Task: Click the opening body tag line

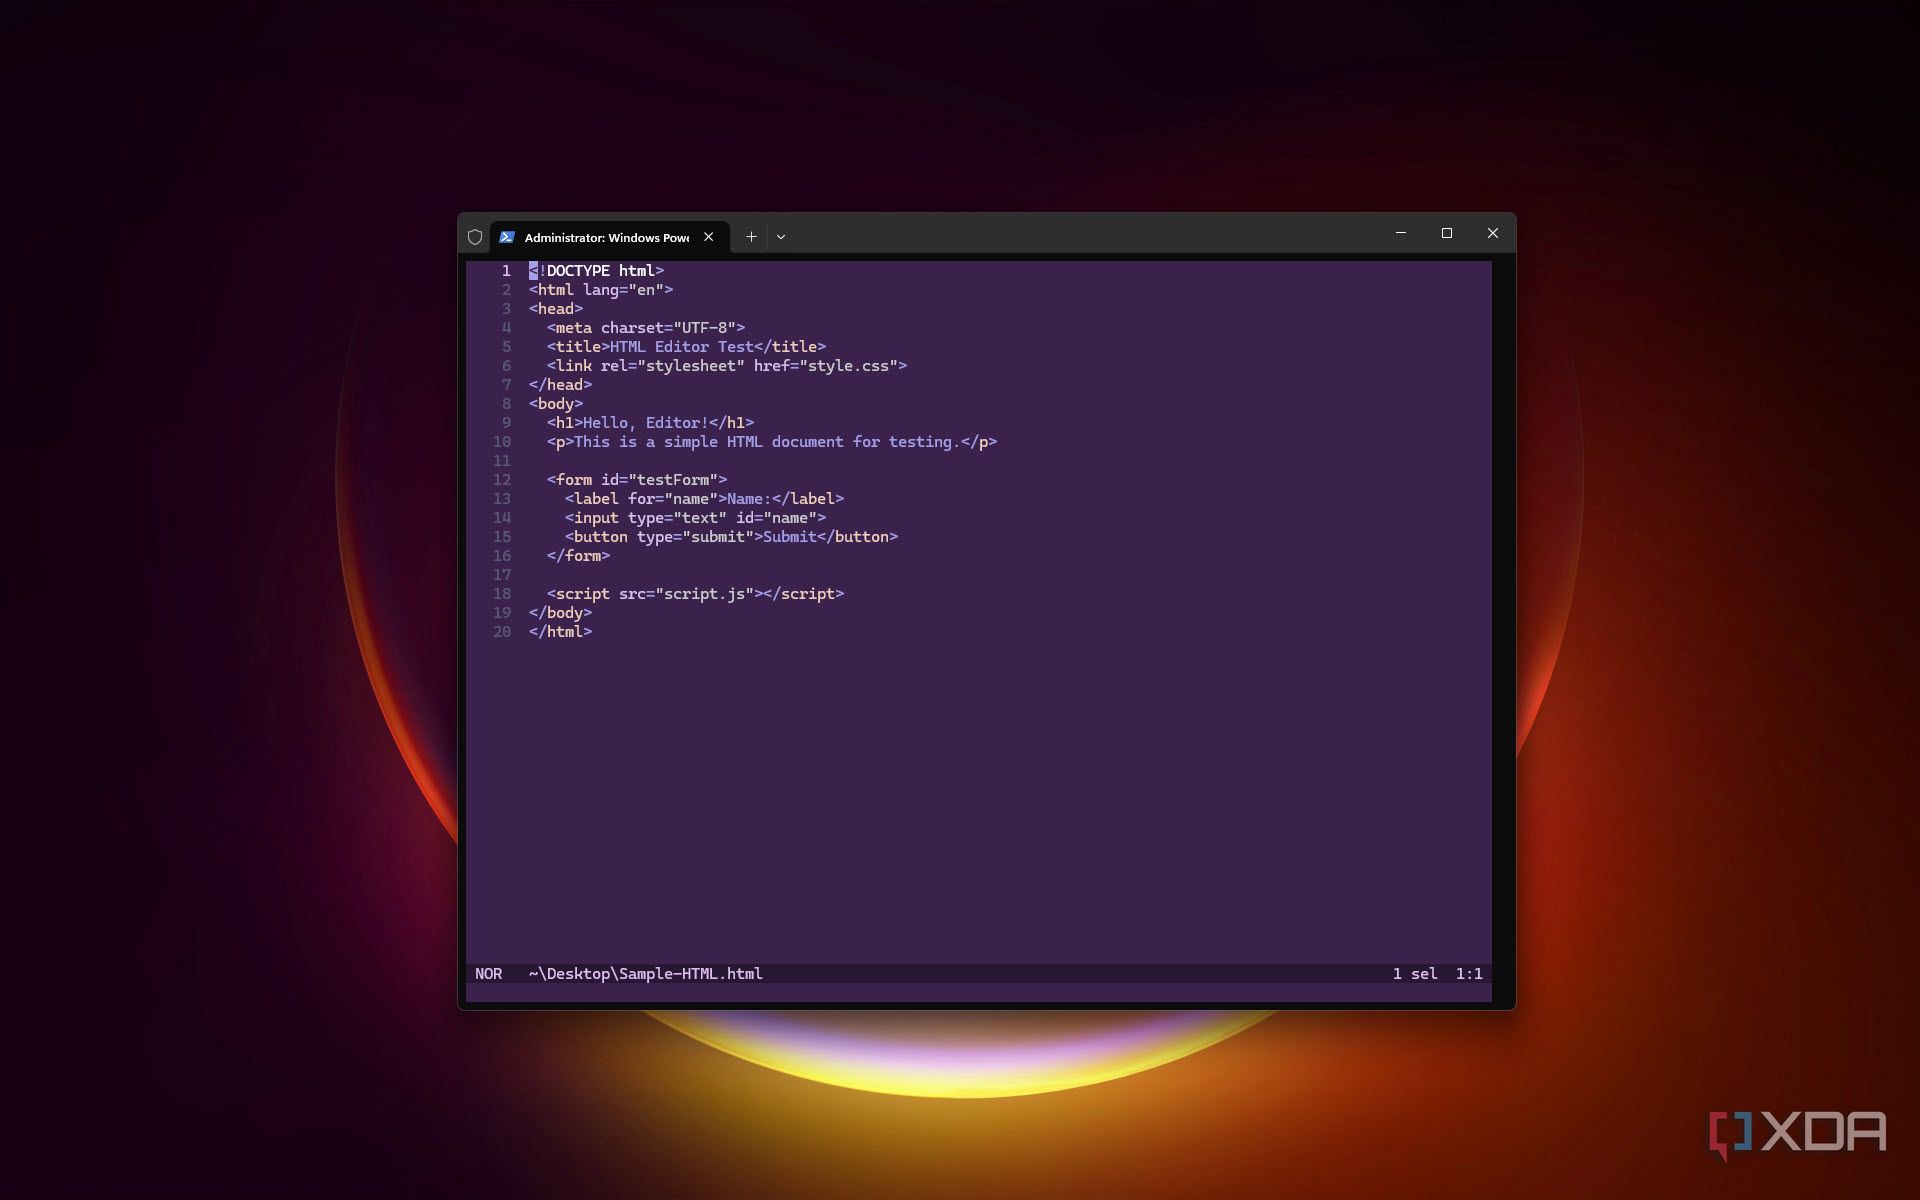Action: 556,404
